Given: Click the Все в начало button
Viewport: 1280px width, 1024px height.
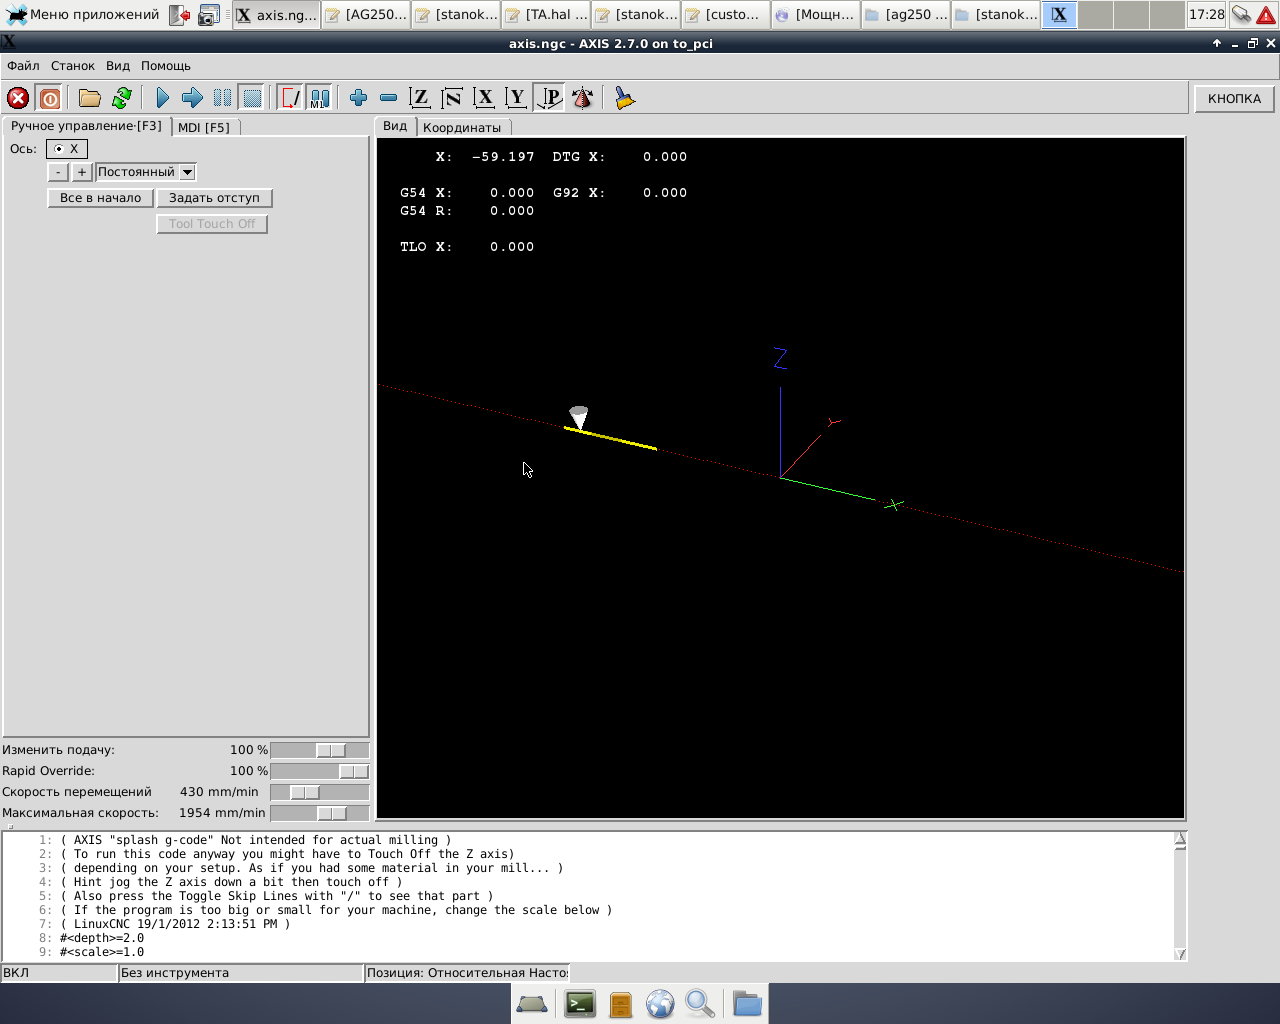Looking at the screenshot, I should point(100,198).
